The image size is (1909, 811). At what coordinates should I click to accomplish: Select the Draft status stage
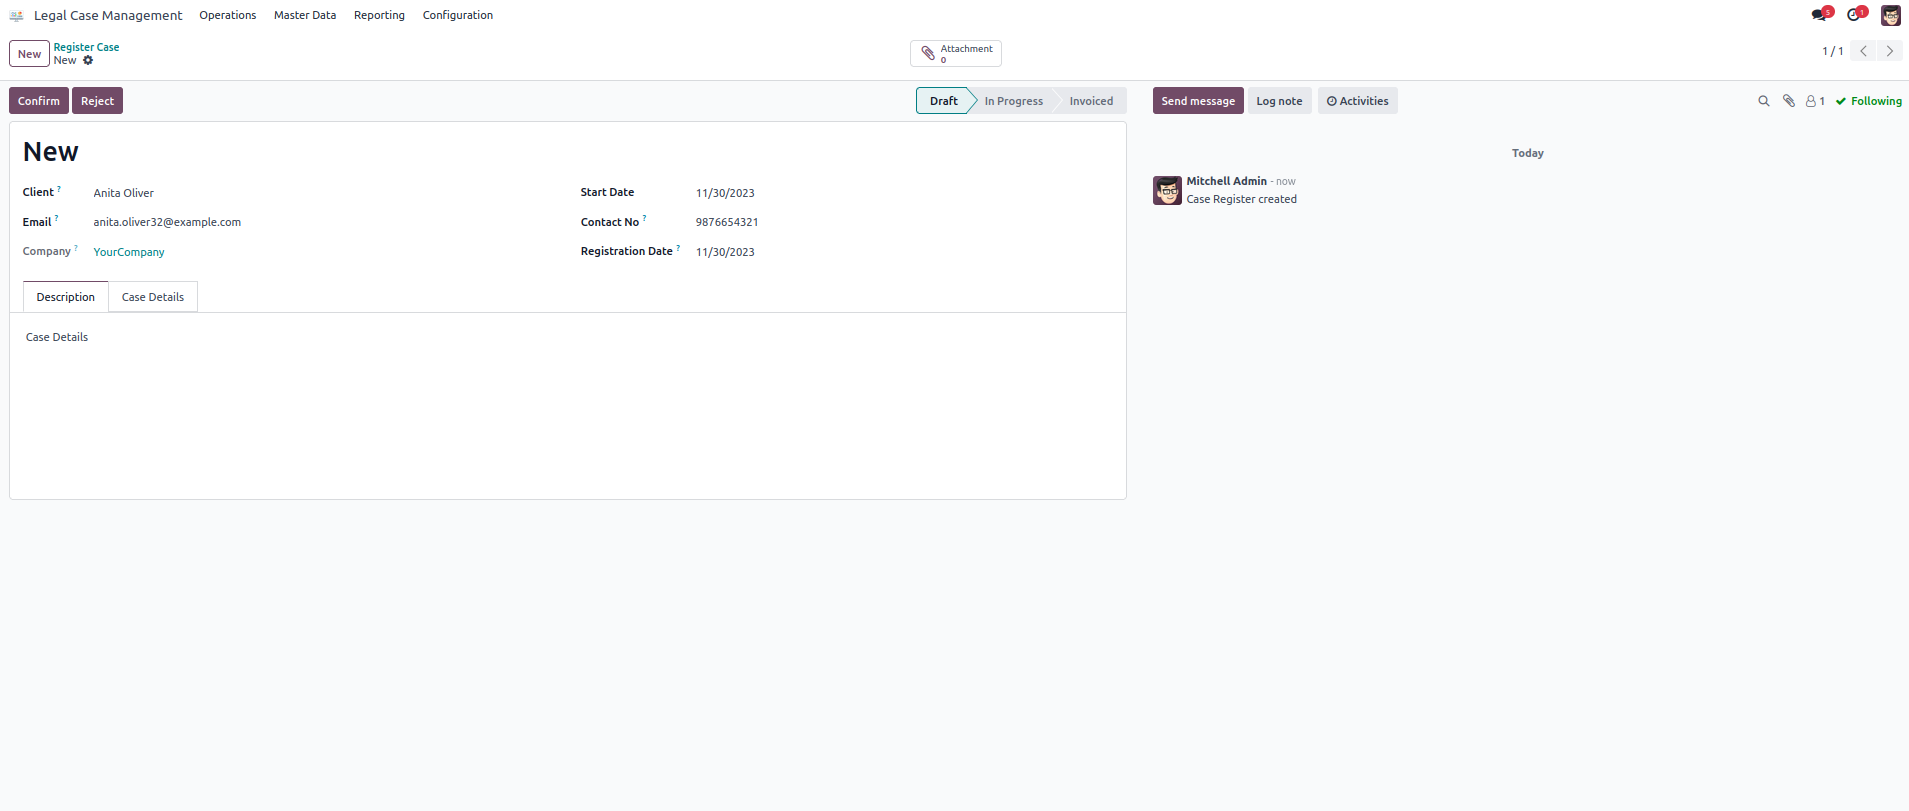(943, 101)
